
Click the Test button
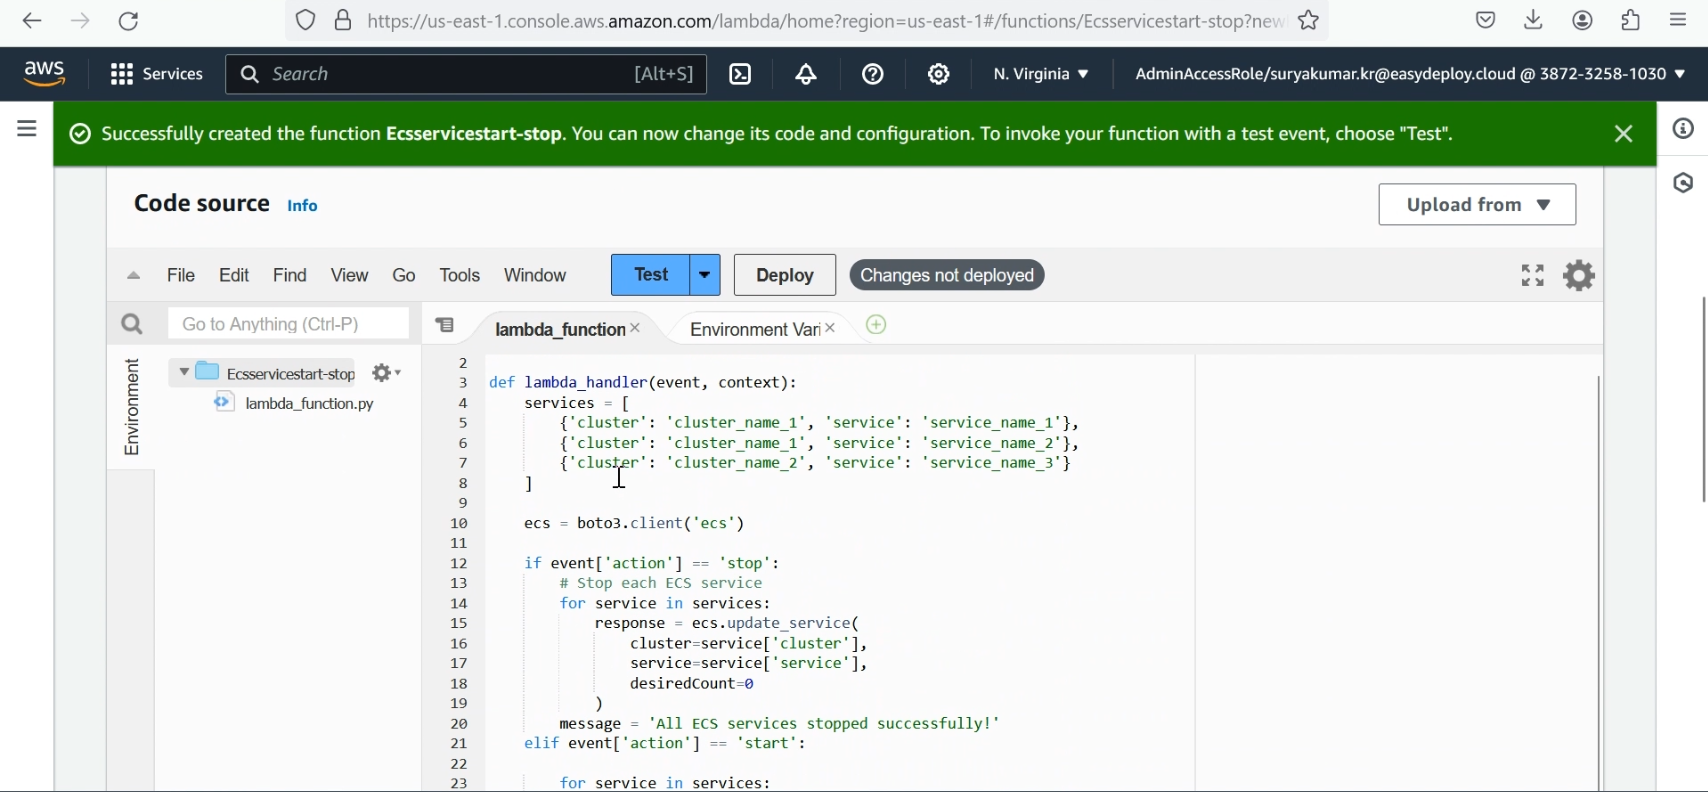pyautogui.click(x=651, y=275)
